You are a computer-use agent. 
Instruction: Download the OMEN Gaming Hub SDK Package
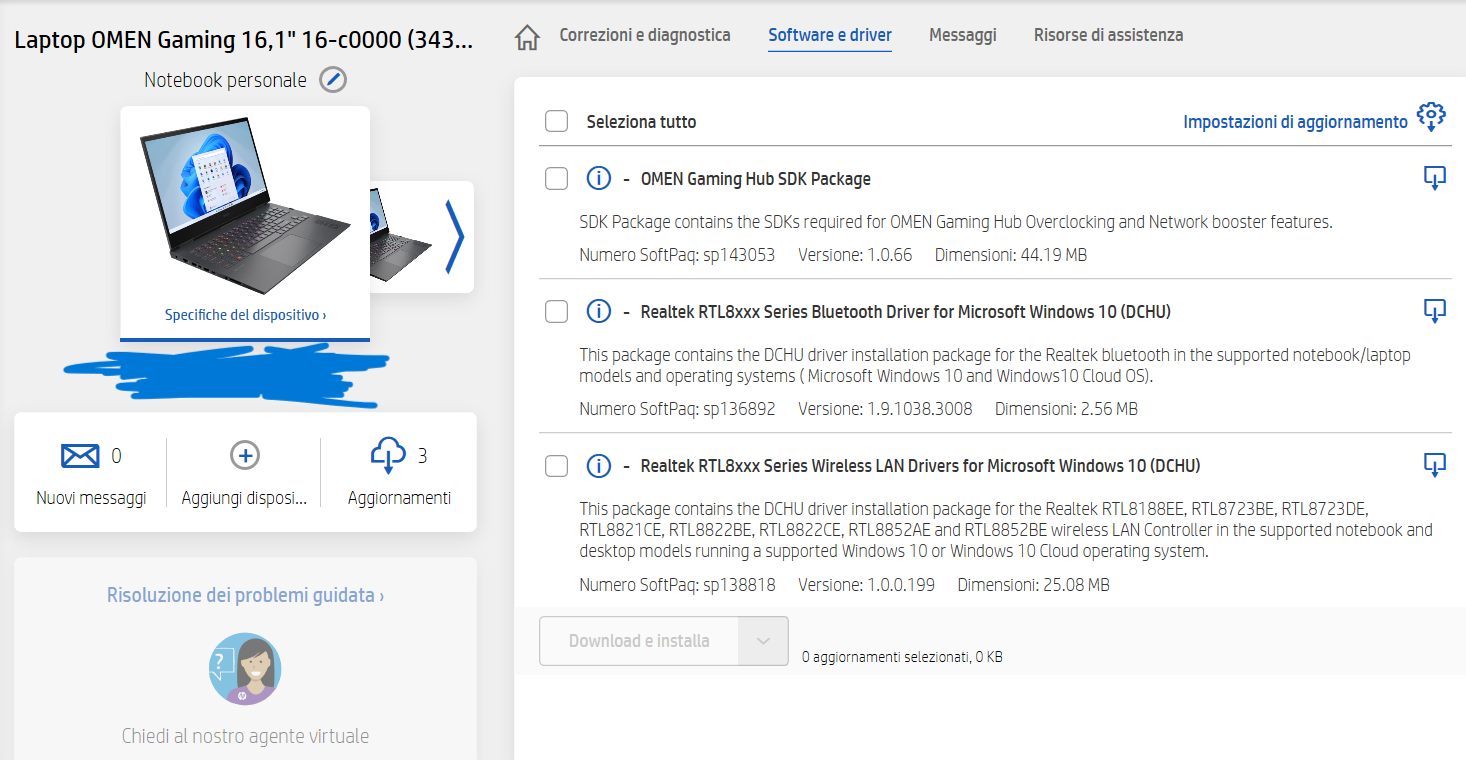[1435, 177]
